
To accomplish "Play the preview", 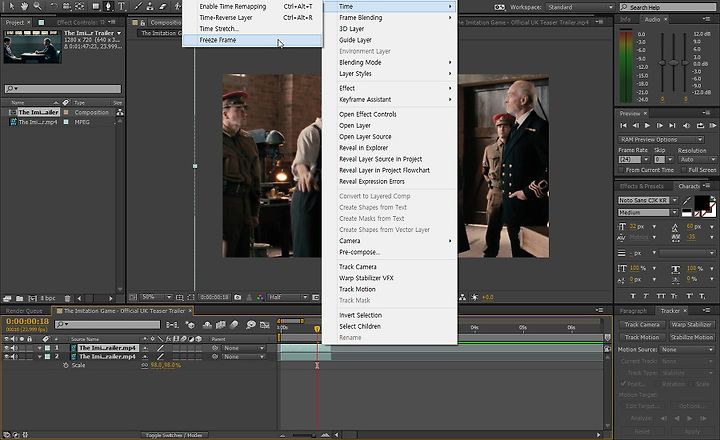I will click(647, 125).
